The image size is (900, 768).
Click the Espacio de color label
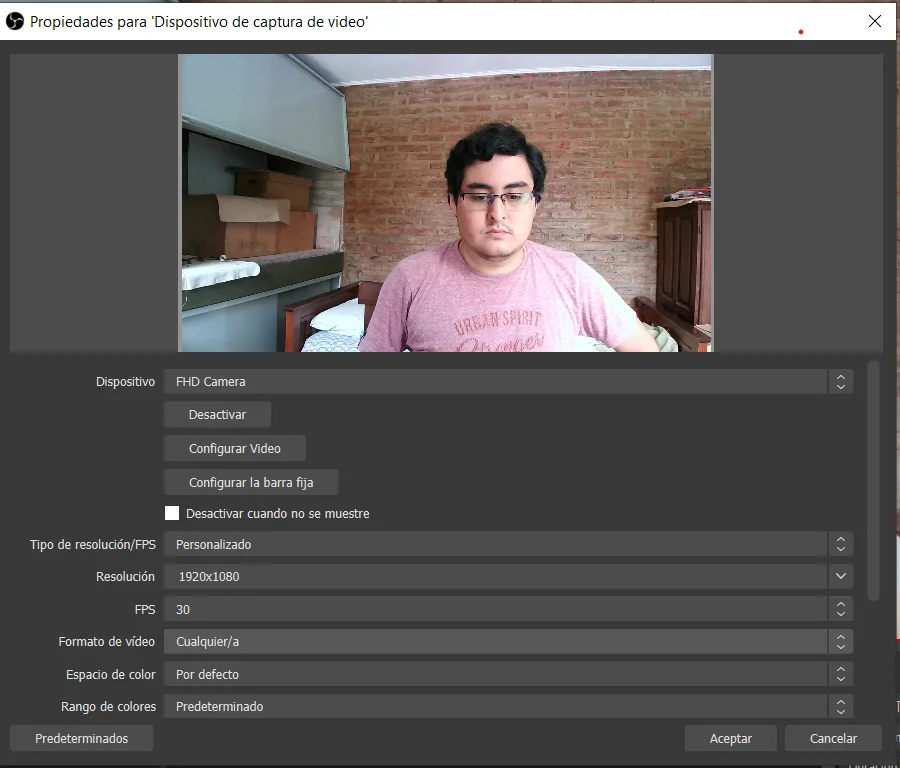110,674
